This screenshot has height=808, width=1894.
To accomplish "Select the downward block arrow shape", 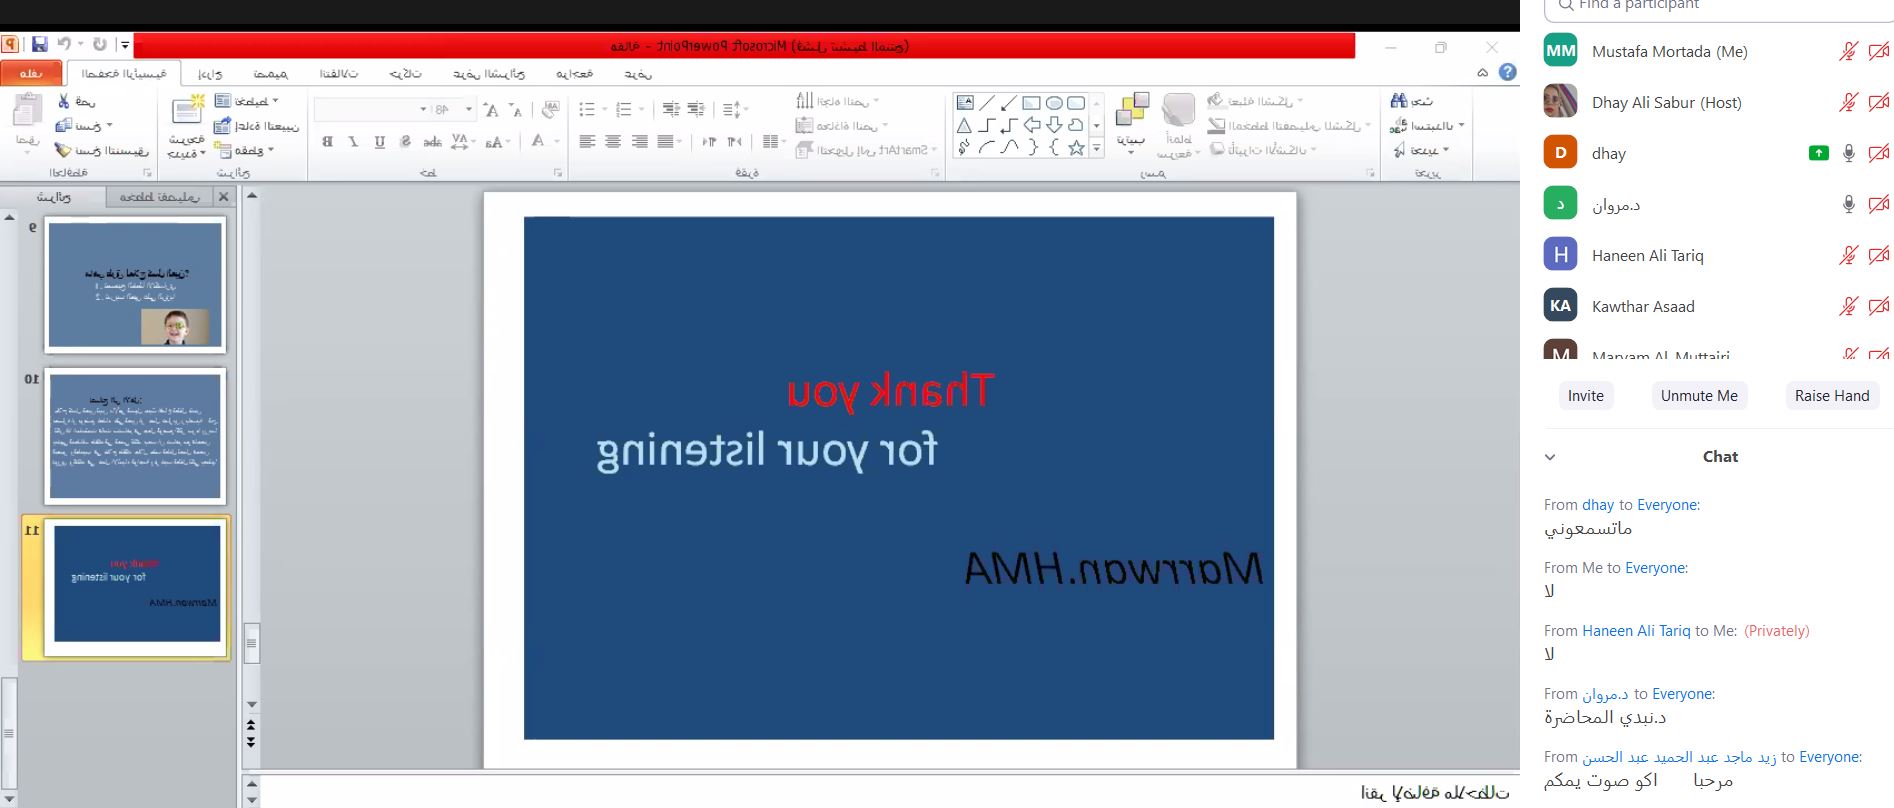I will click(x=1054, y=125).
